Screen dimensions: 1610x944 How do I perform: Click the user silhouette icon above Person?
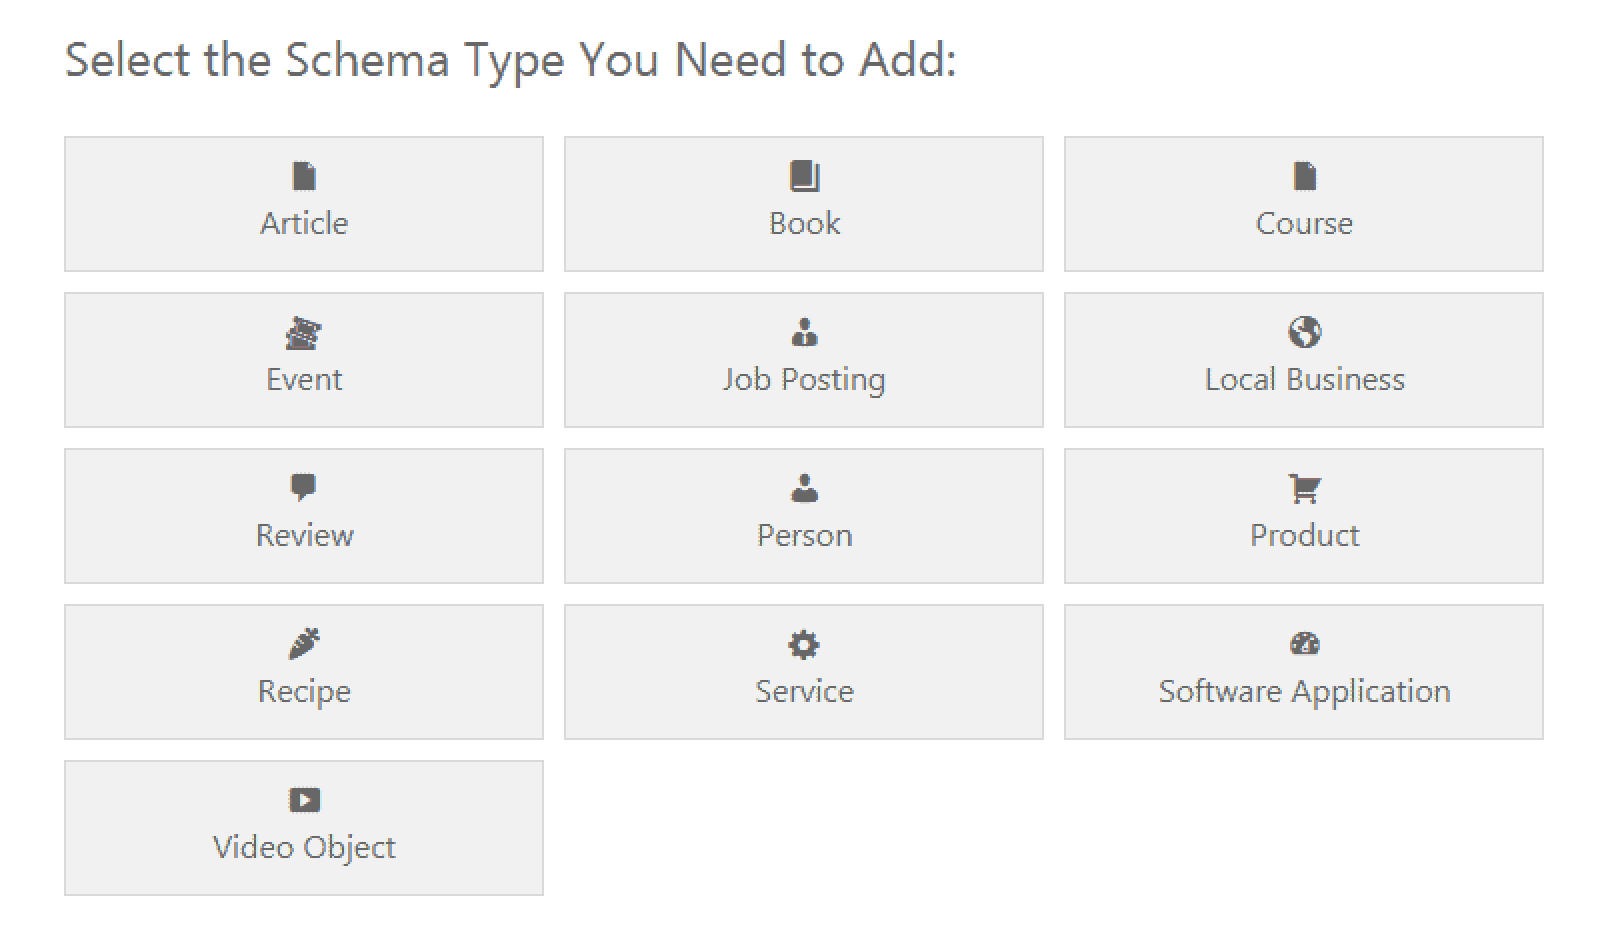coord(804,488)
